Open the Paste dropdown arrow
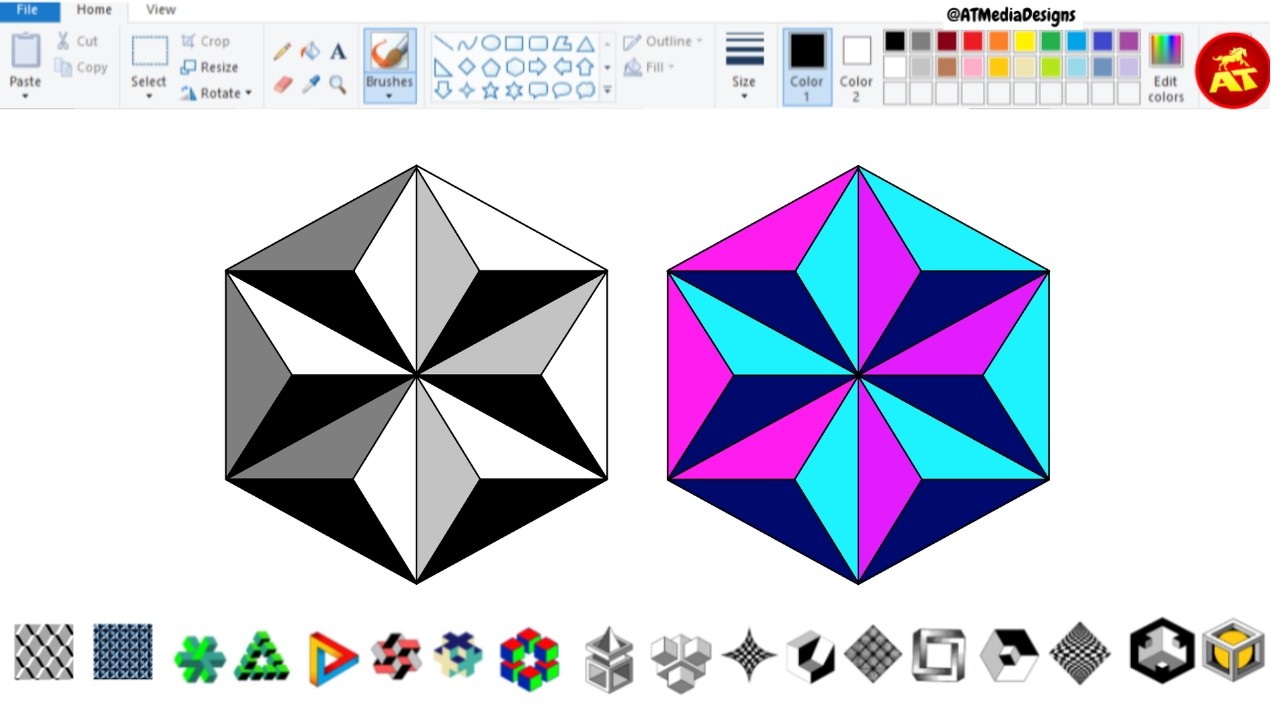The height and width of the screenshot is (720, 1280). 25,96
